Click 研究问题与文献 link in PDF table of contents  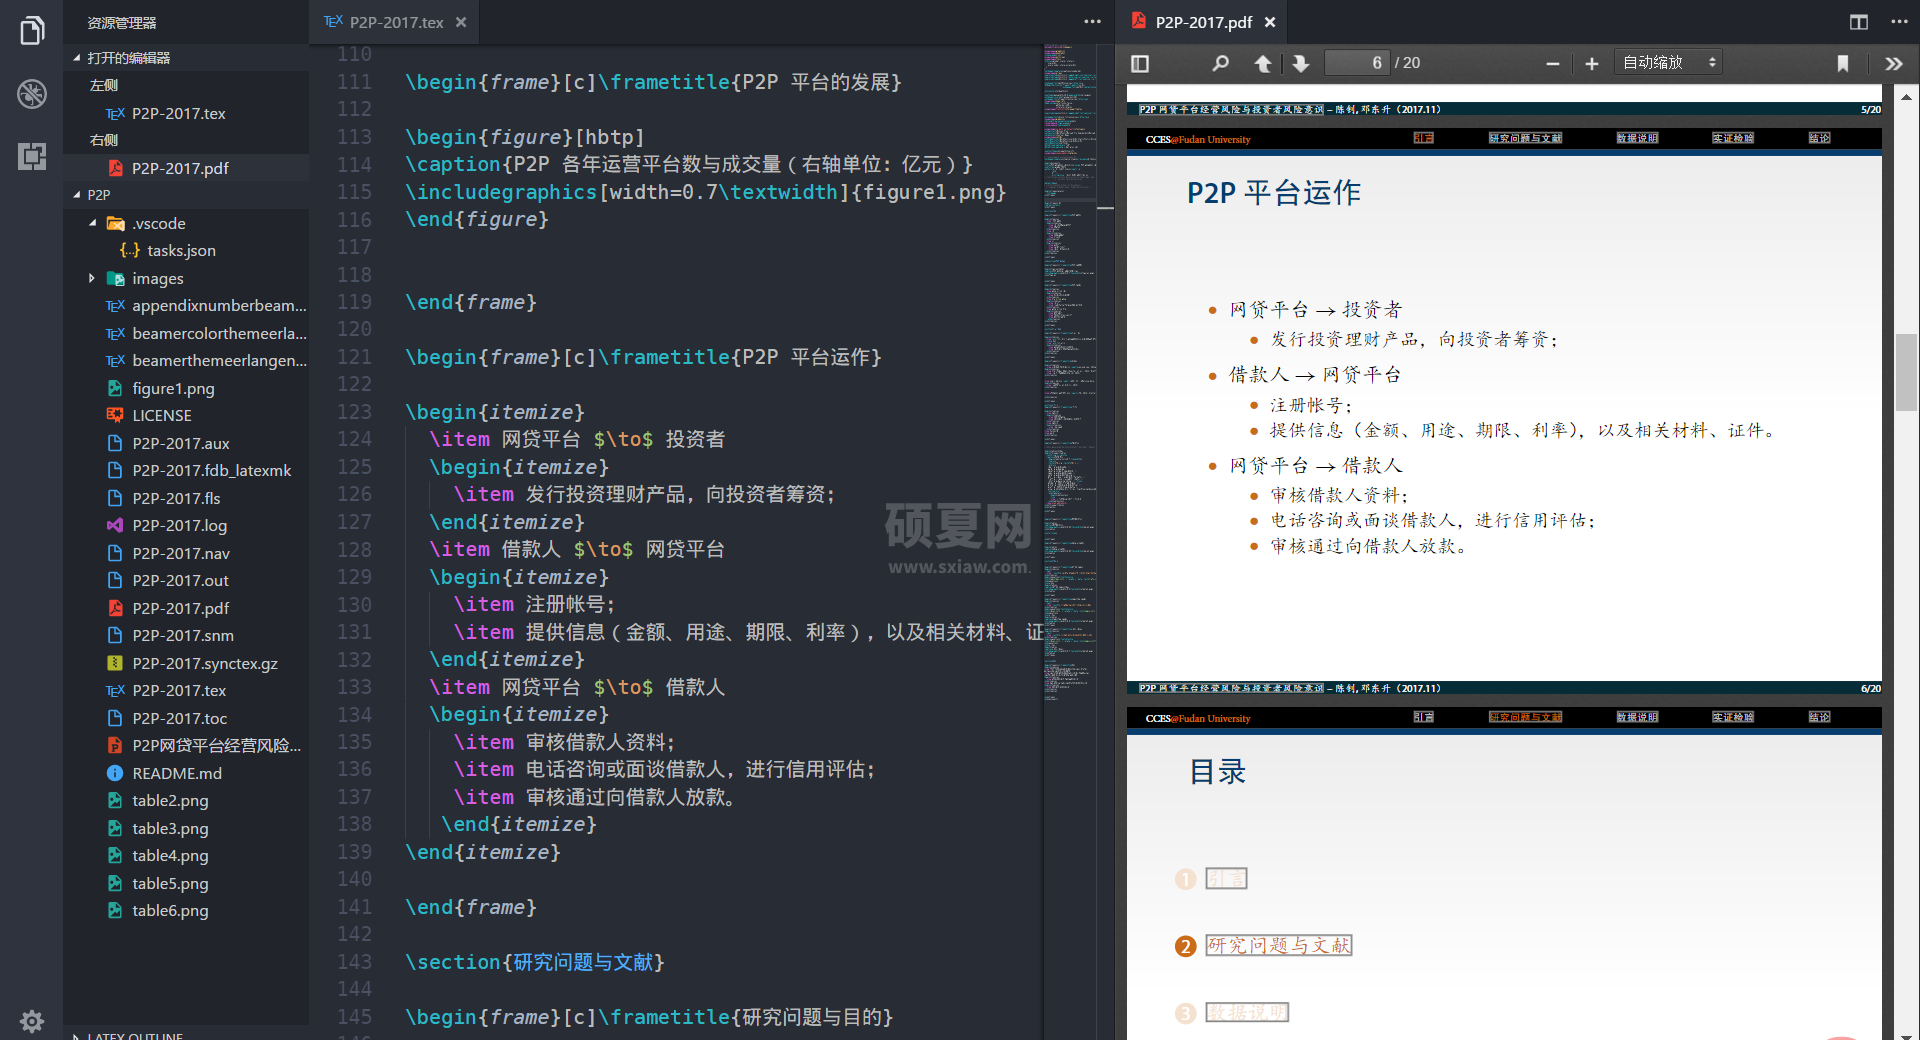coord(1278,945)
